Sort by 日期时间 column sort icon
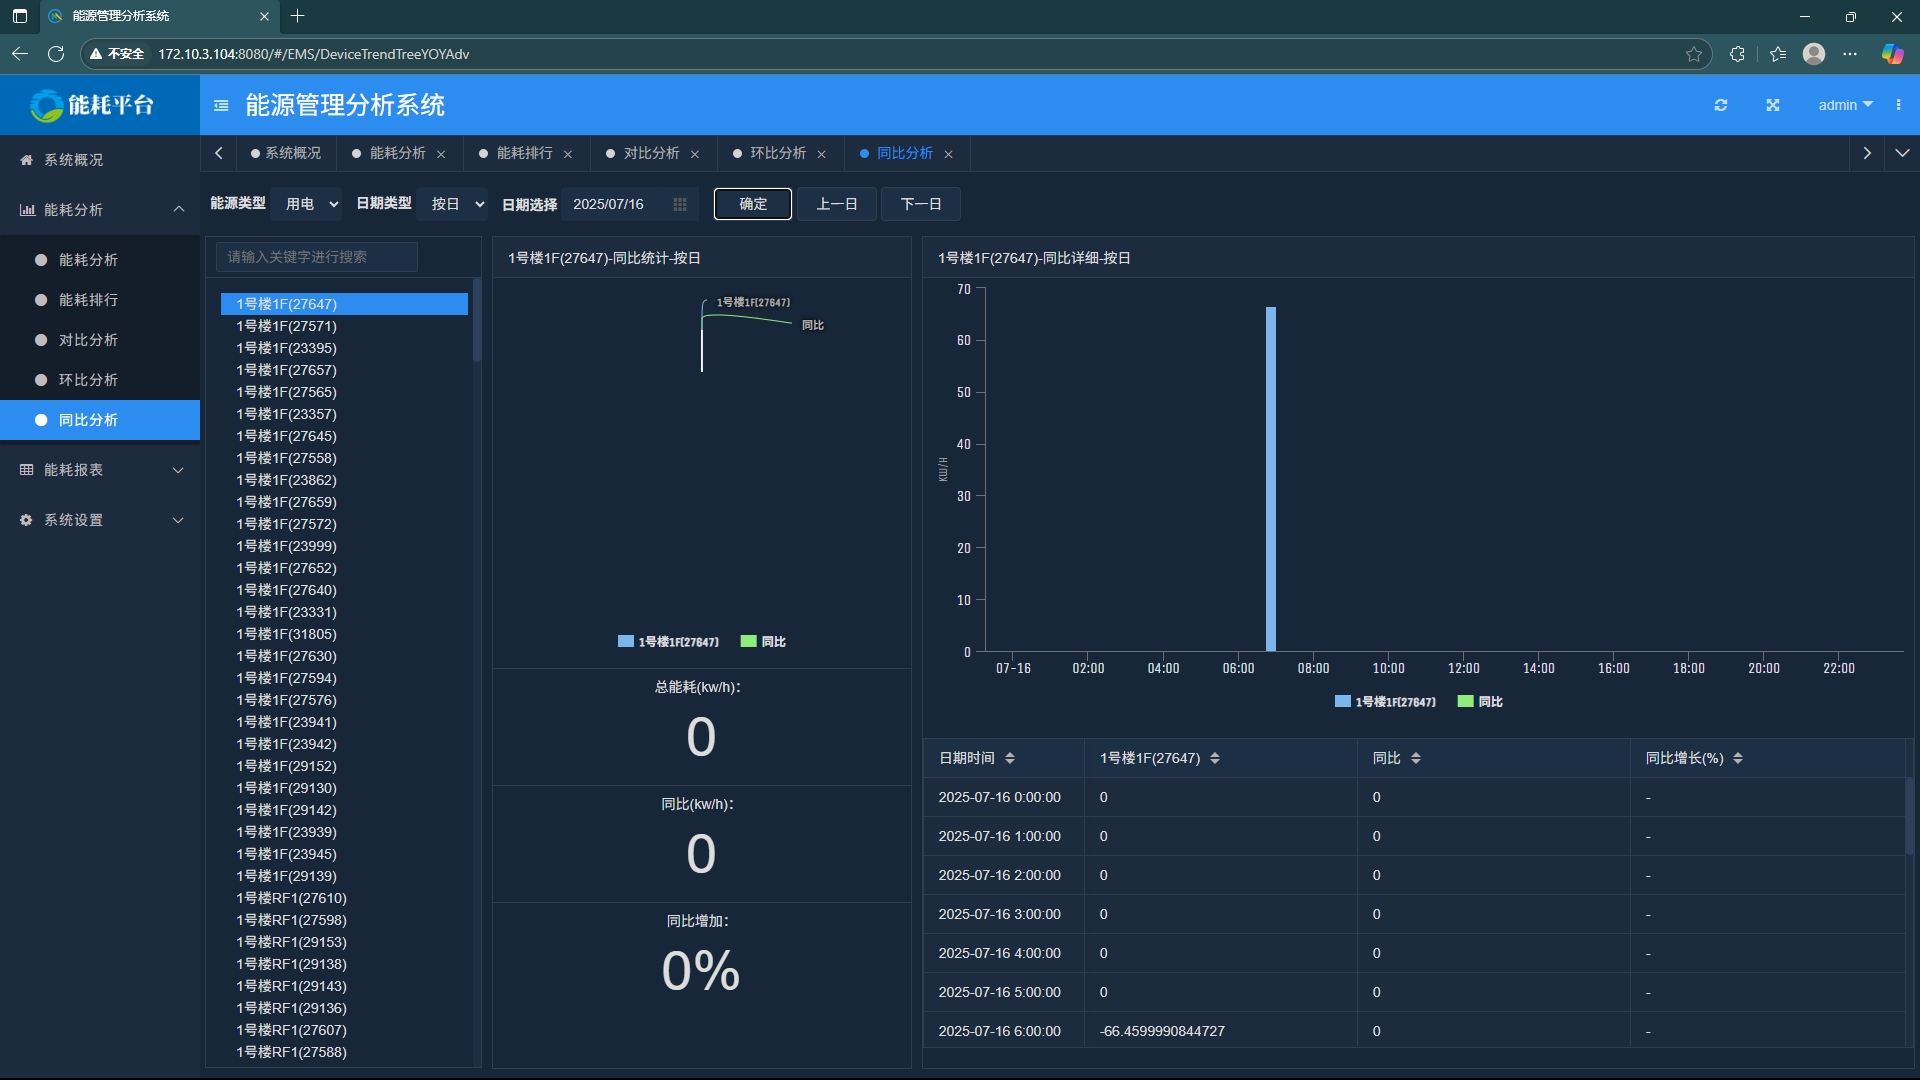The image size is (1920, 1080). point(1009,758)
